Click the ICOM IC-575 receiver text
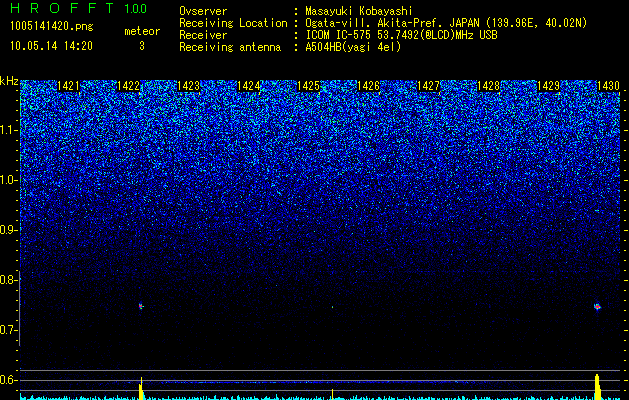Image resolution: width=629 pixels, height=400 pixels. tap(401, 35)
